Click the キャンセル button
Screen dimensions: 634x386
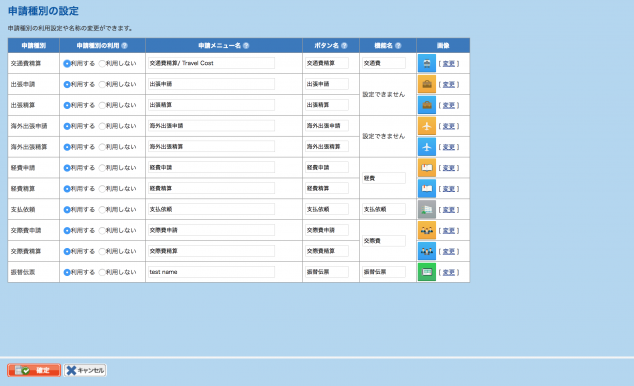coord(85,370)
